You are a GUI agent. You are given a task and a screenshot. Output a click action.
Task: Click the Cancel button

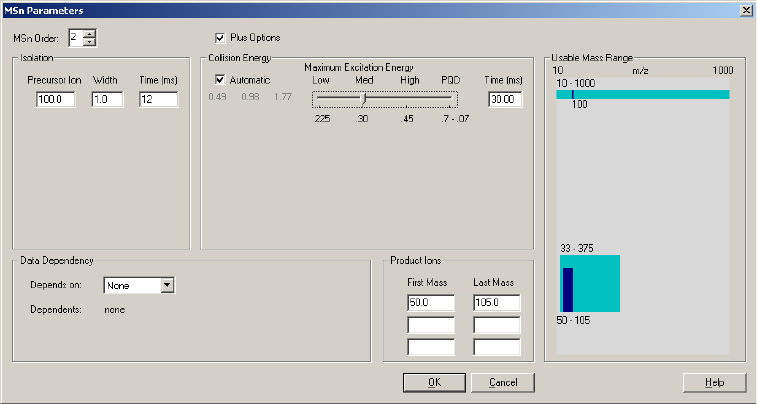(503, 382)
